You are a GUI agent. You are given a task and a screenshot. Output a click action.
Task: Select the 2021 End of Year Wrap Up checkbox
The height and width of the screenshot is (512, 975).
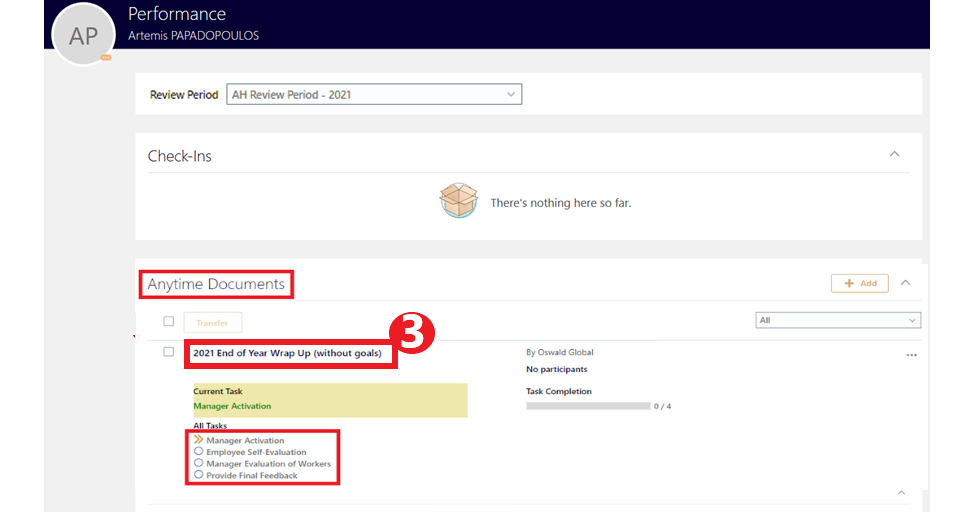[x=169, y=351]
